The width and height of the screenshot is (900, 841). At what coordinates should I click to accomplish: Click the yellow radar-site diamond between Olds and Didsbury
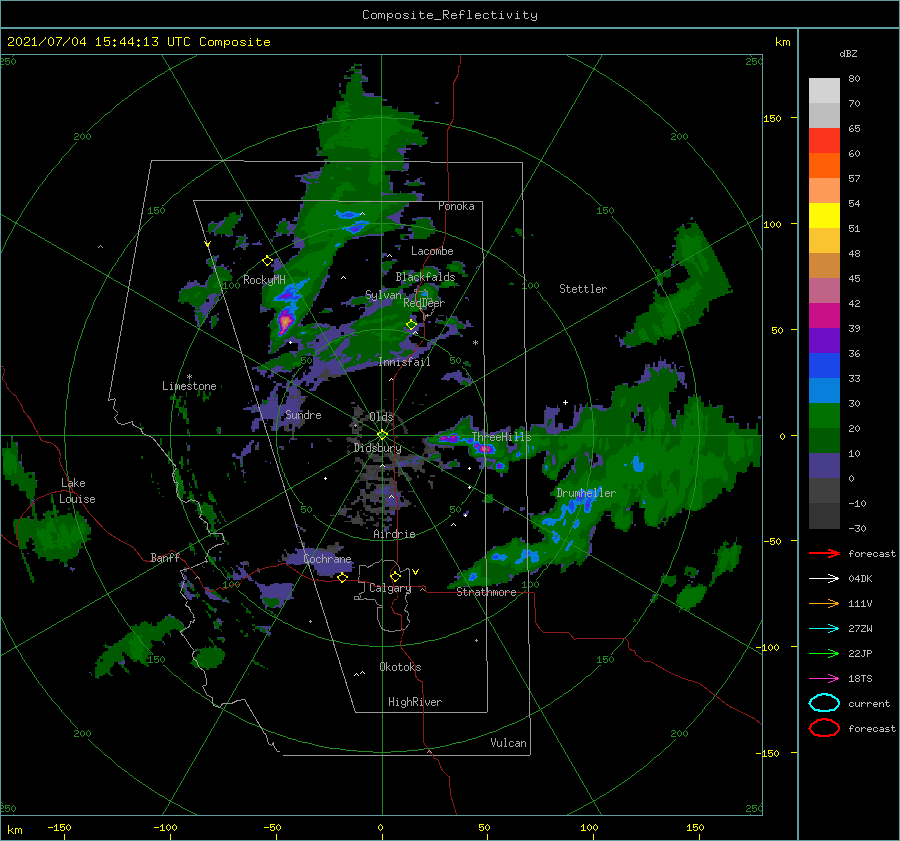pyautogui.click(x=382, y=435)
